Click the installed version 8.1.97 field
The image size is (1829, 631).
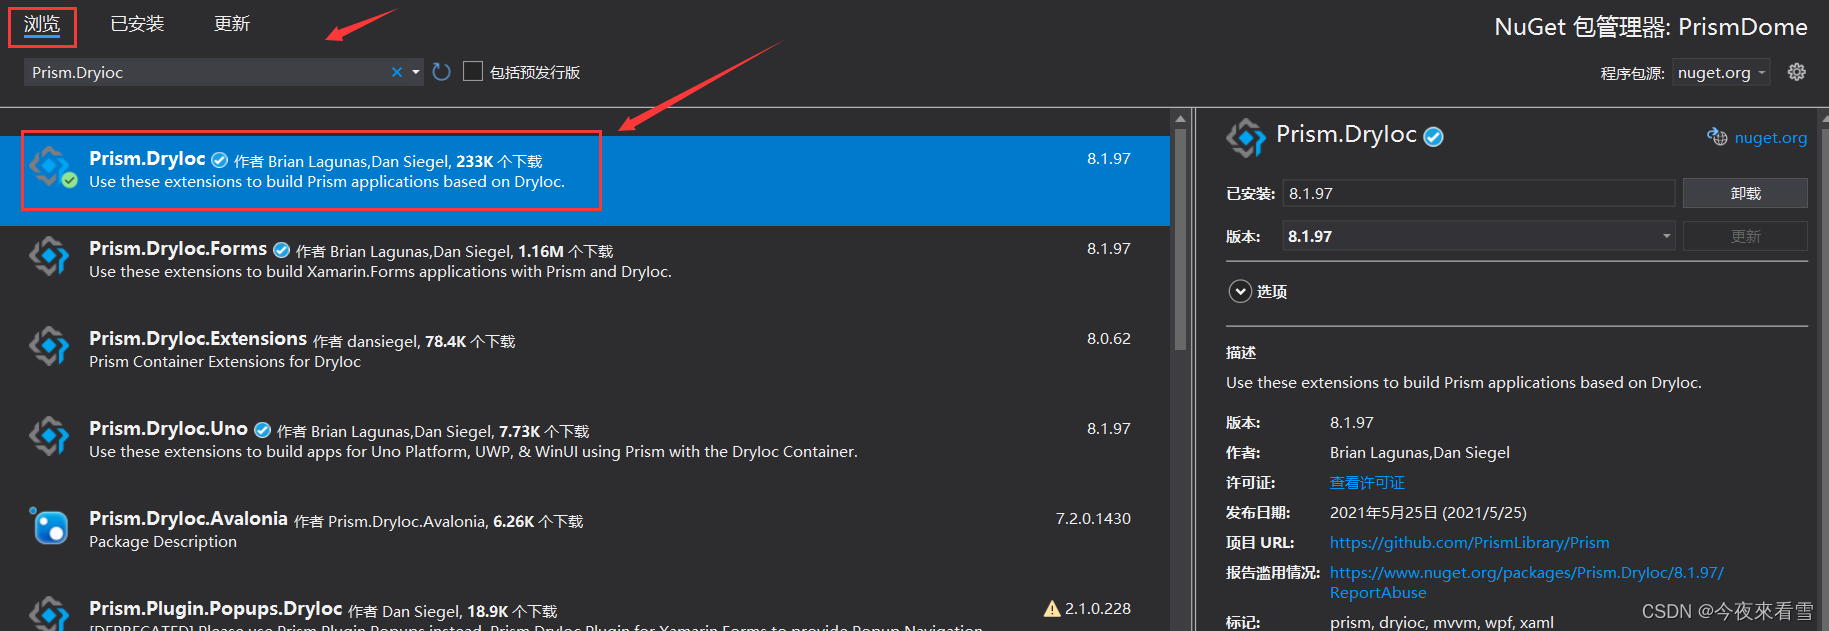[x=1478, y=193]
